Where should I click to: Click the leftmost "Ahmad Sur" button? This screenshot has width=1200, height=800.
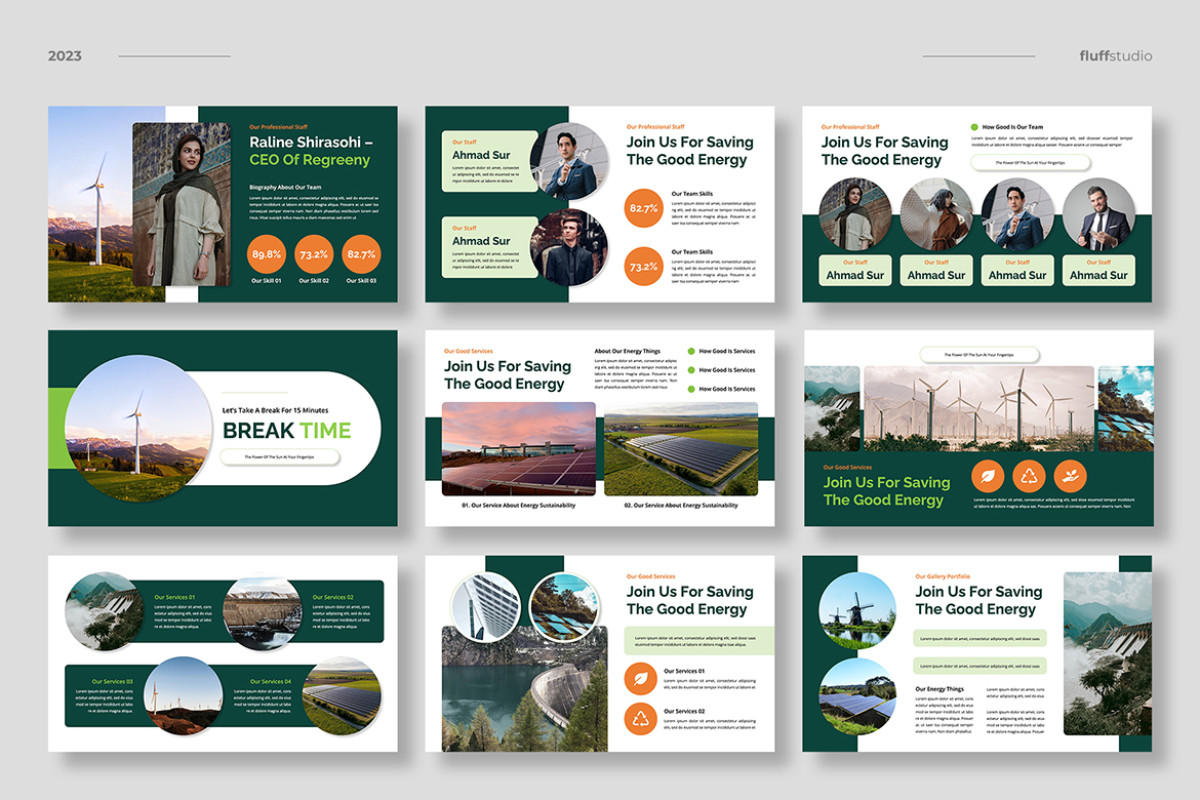click(855, 272)
